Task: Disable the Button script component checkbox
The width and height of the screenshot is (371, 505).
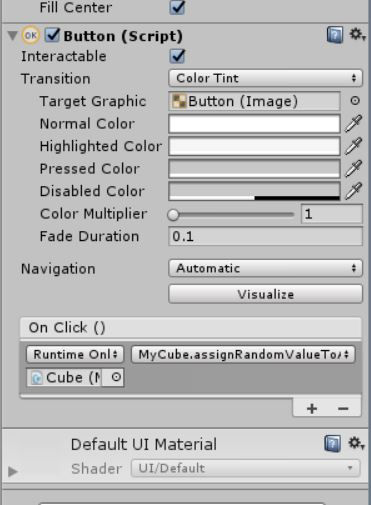Action: tap(52, 35)
